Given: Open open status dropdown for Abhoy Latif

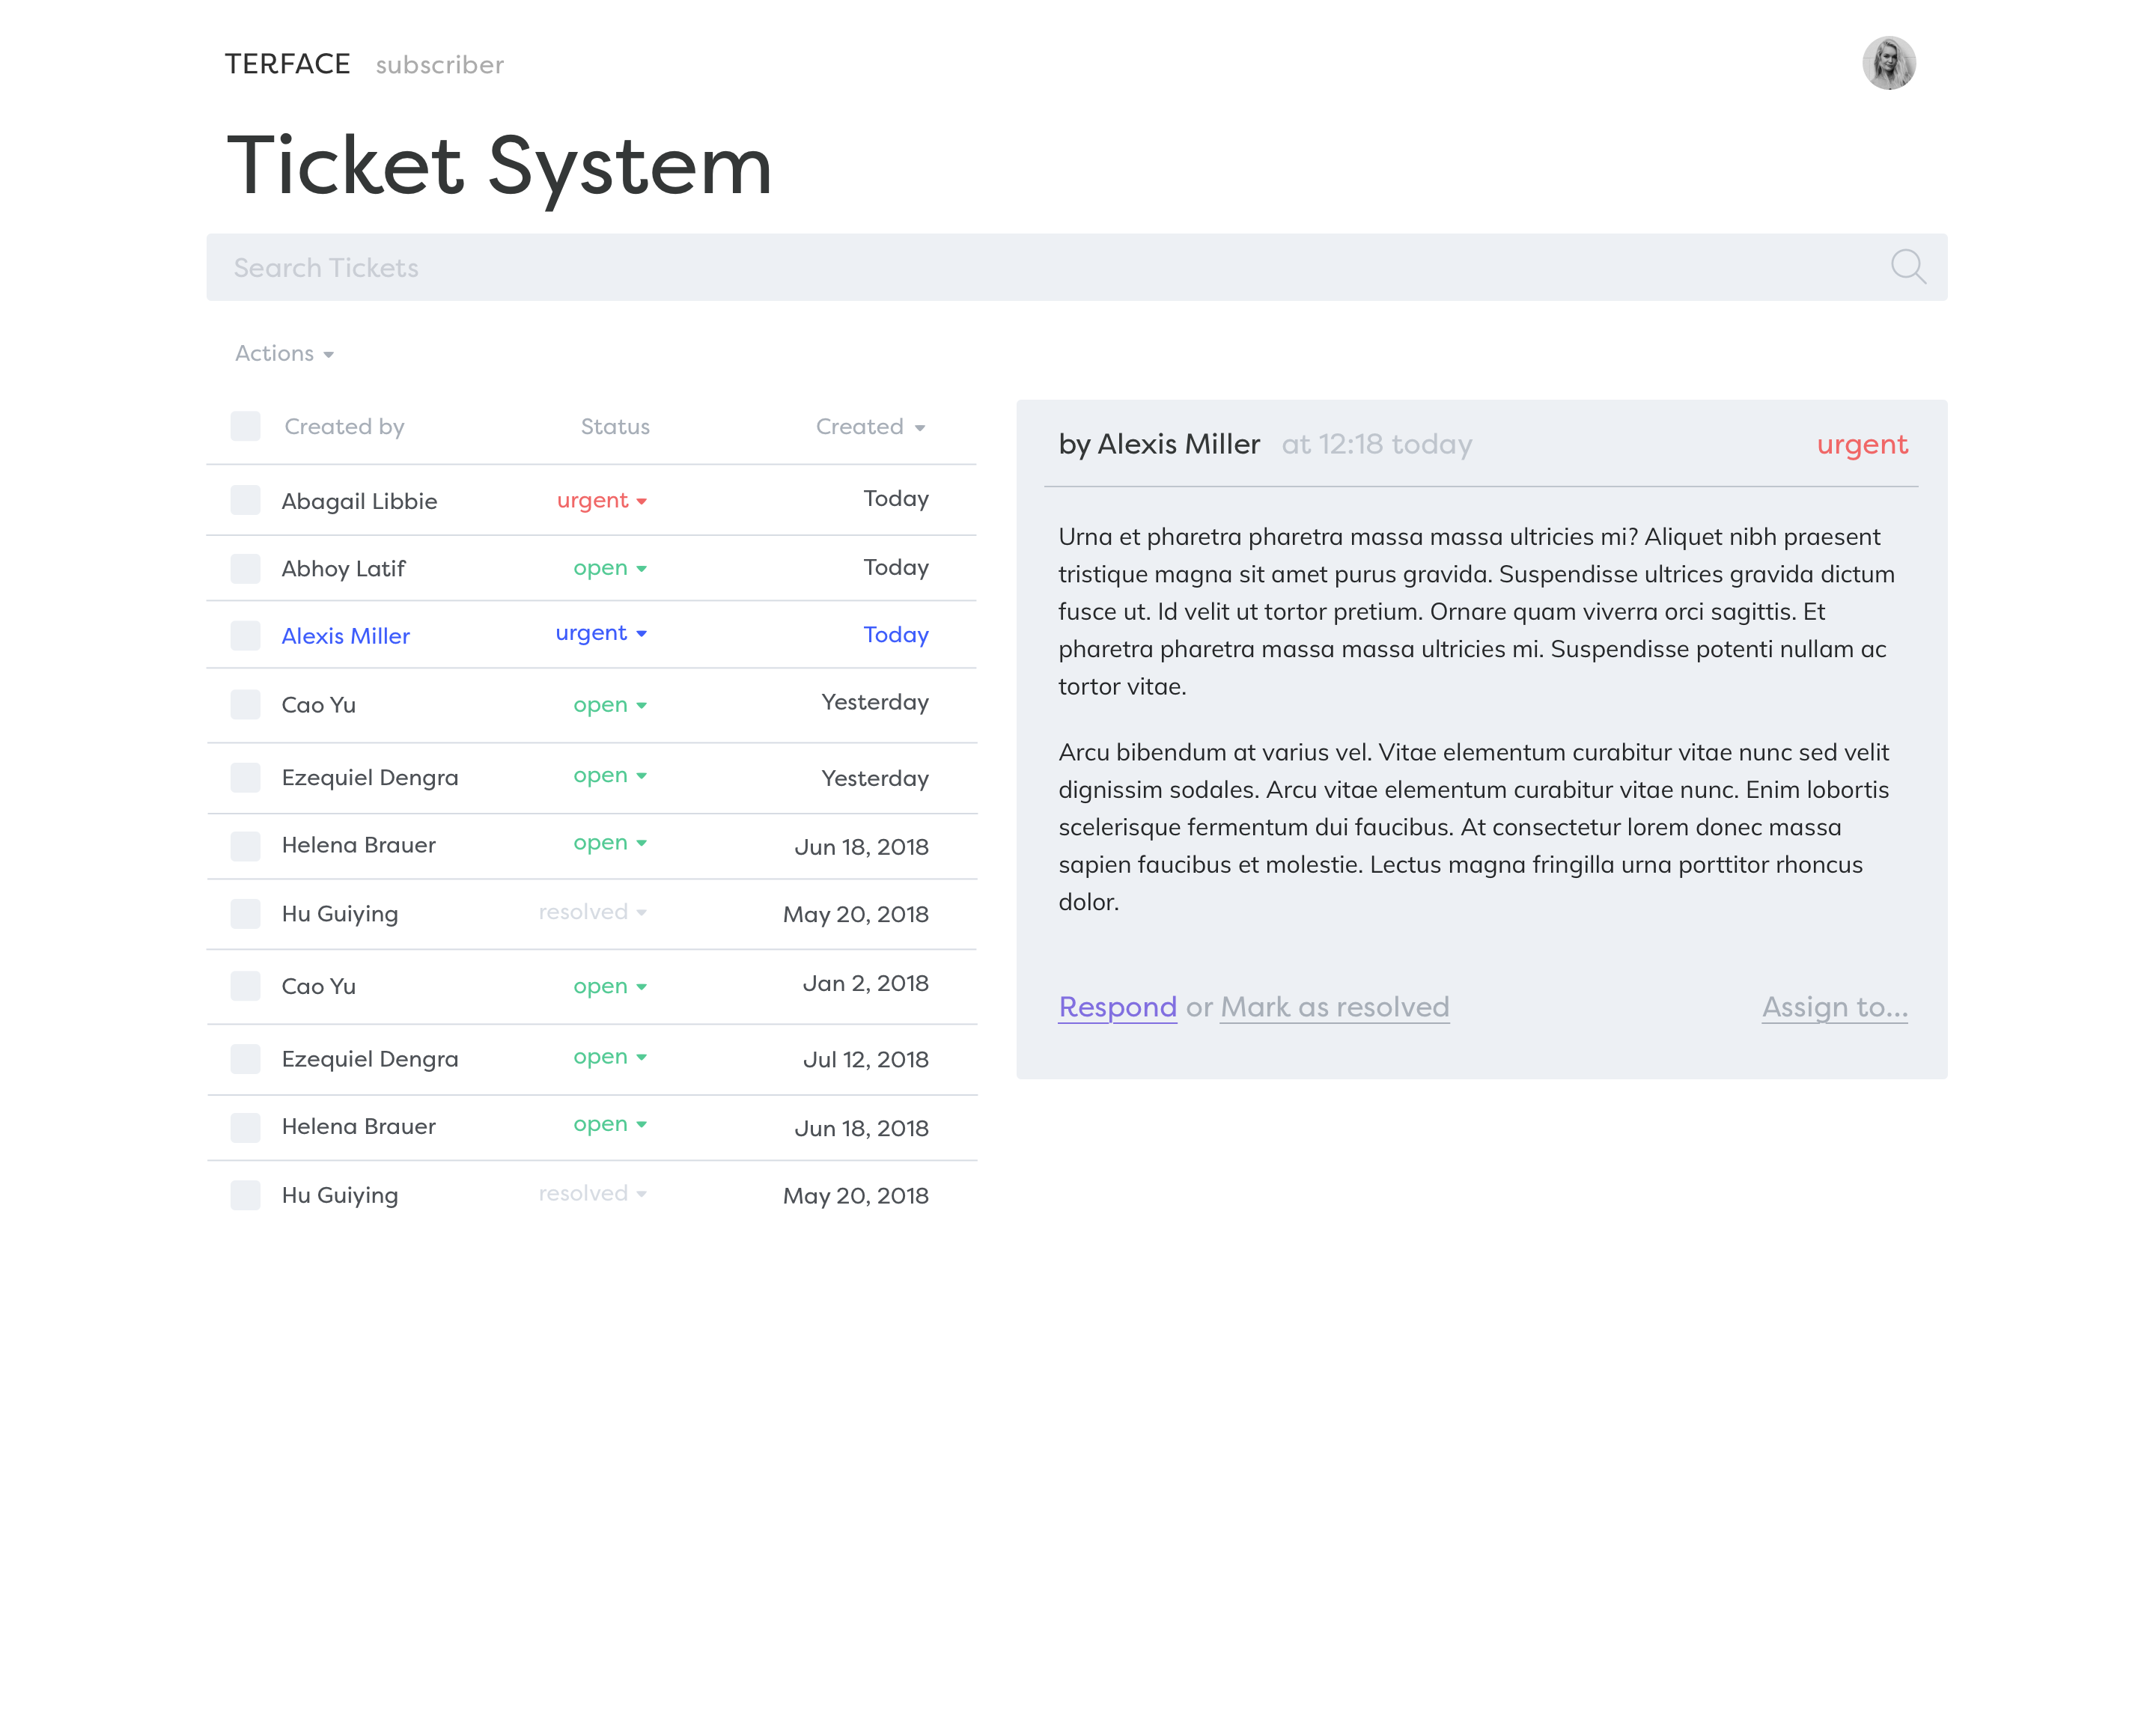Looking at the screenshot, I should pyautogui.click(x=610, y=568).
